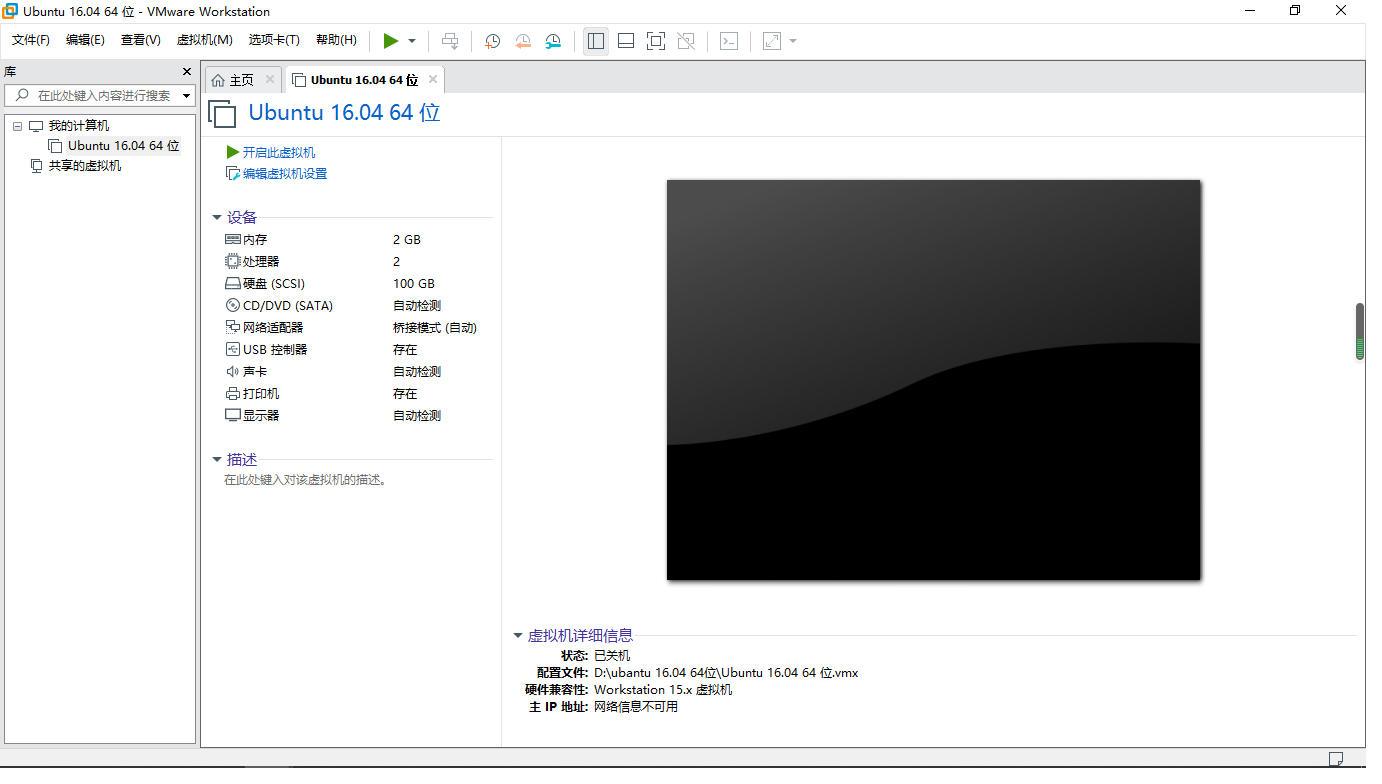The image size is (1382, 784).
Task: Click the send Ctrl+Alt+Del toolbar icon
Action: click(451, 41)
